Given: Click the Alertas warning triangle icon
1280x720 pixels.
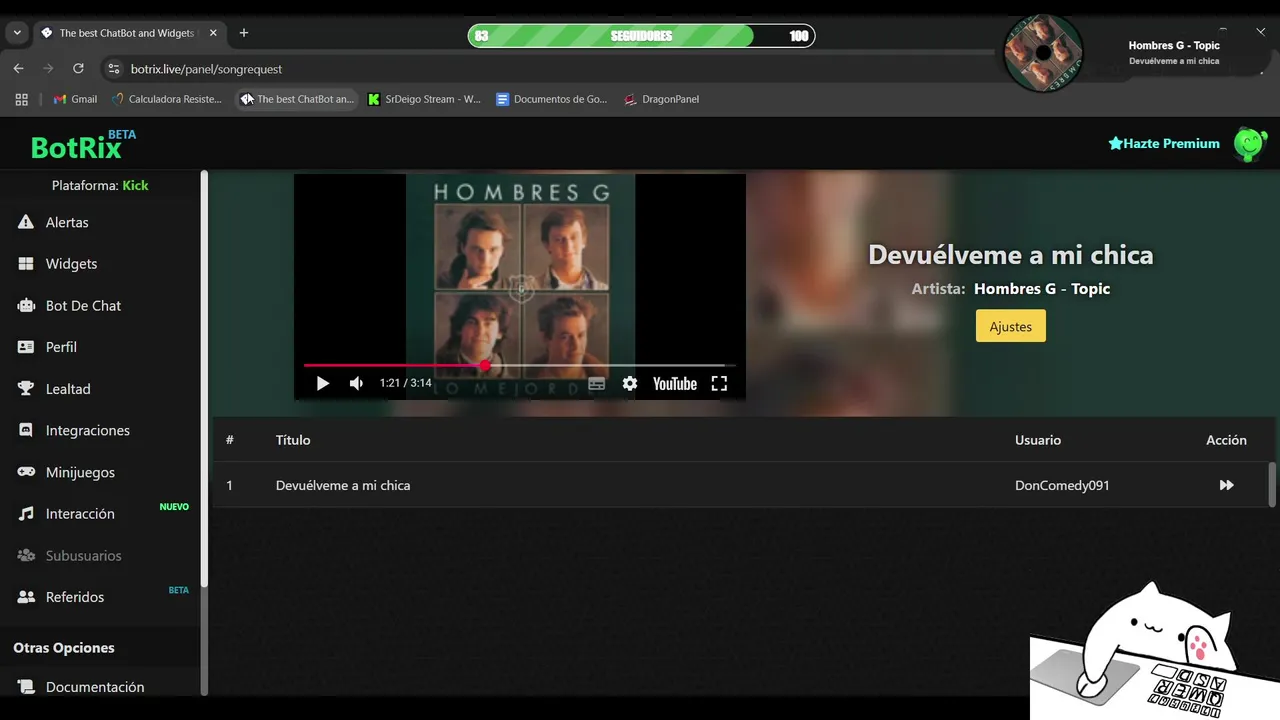Looking at the screenshot, I should [26, 222].
